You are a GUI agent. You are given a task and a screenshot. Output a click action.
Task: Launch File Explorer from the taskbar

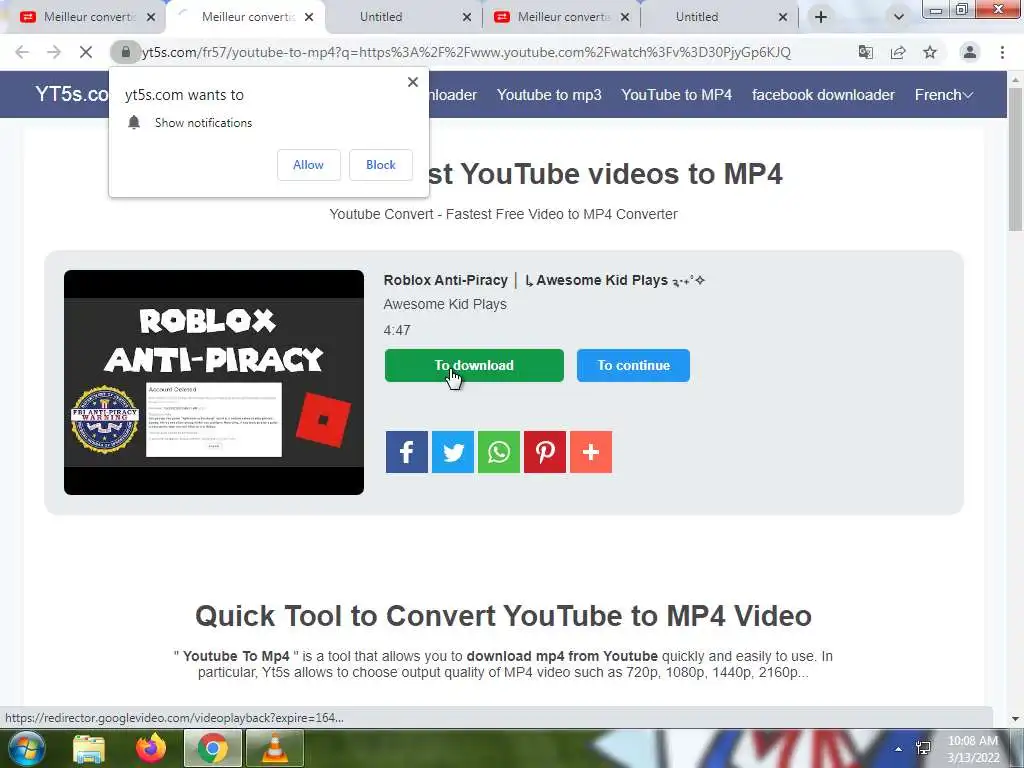89,748
